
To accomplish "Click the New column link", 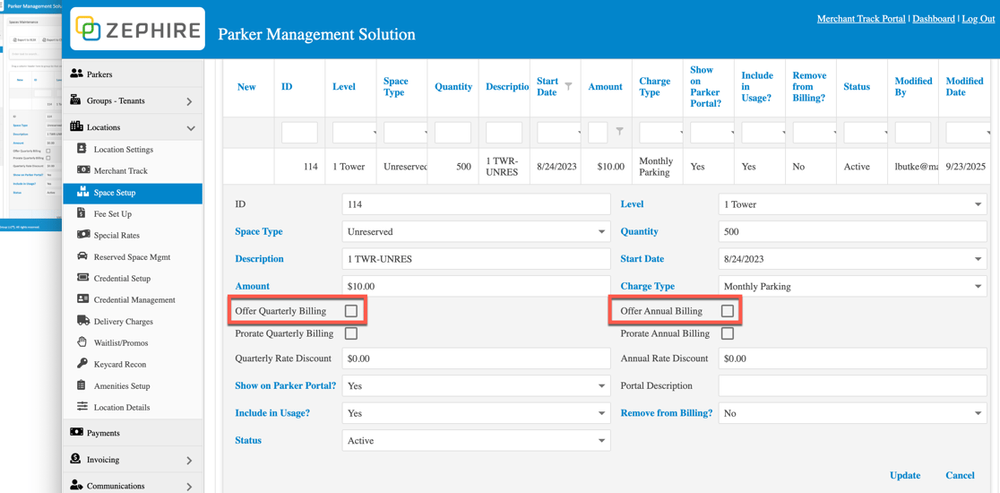I will point(247,87).
